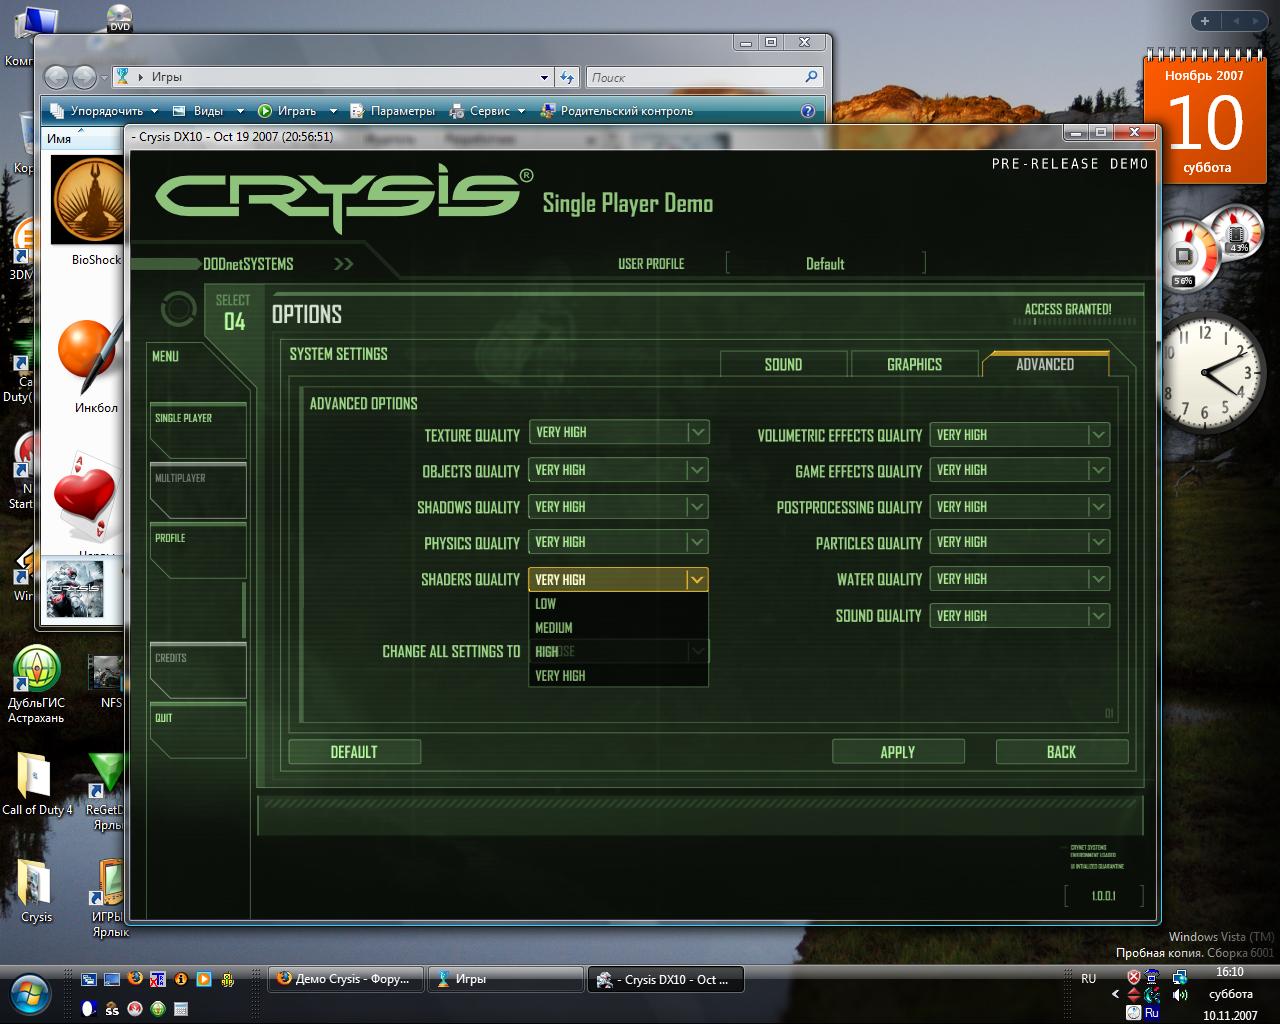
Task: Go back using the BACK button
Action: (x=1062, y=752)
